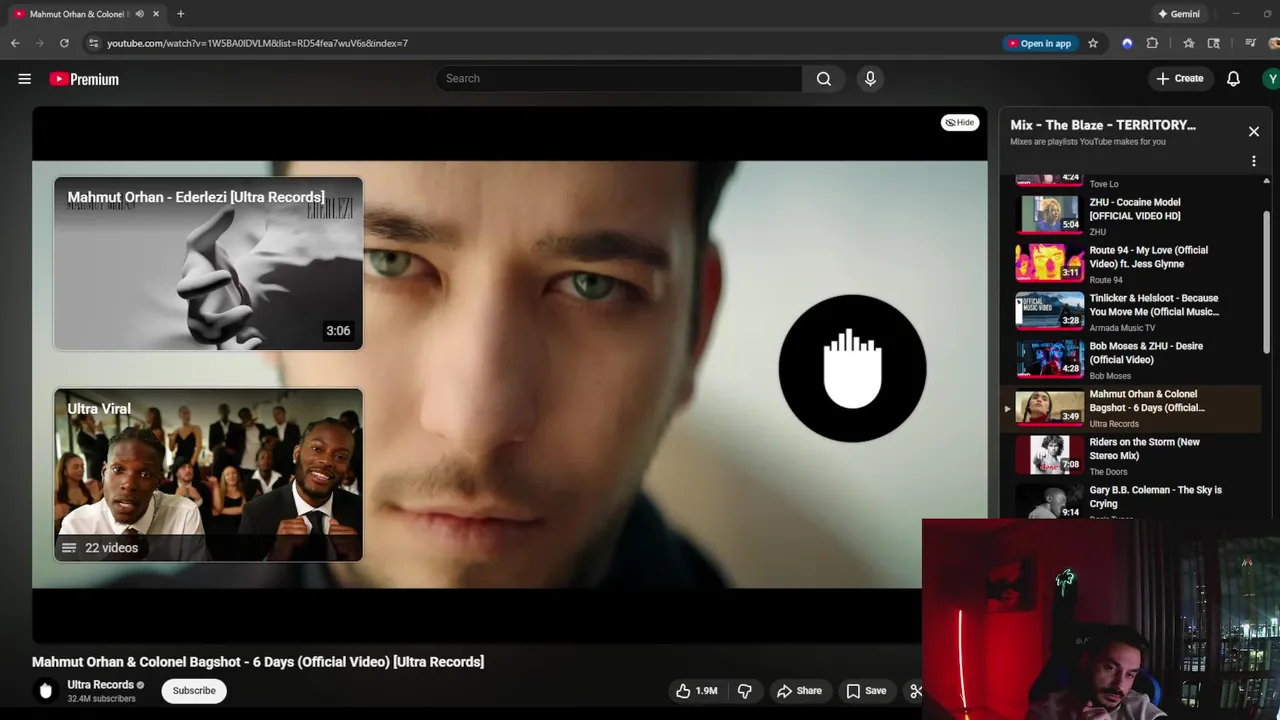Play Riders on the Storm from mix
The width and height of the screenshot is (1280, 720).
(x=1132, y=455)
